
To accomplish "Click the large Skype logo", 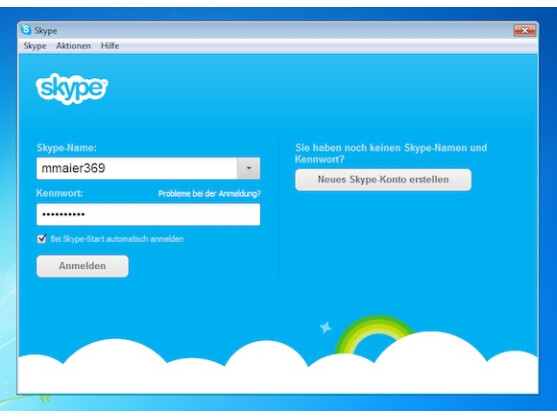I will [72, 89].
